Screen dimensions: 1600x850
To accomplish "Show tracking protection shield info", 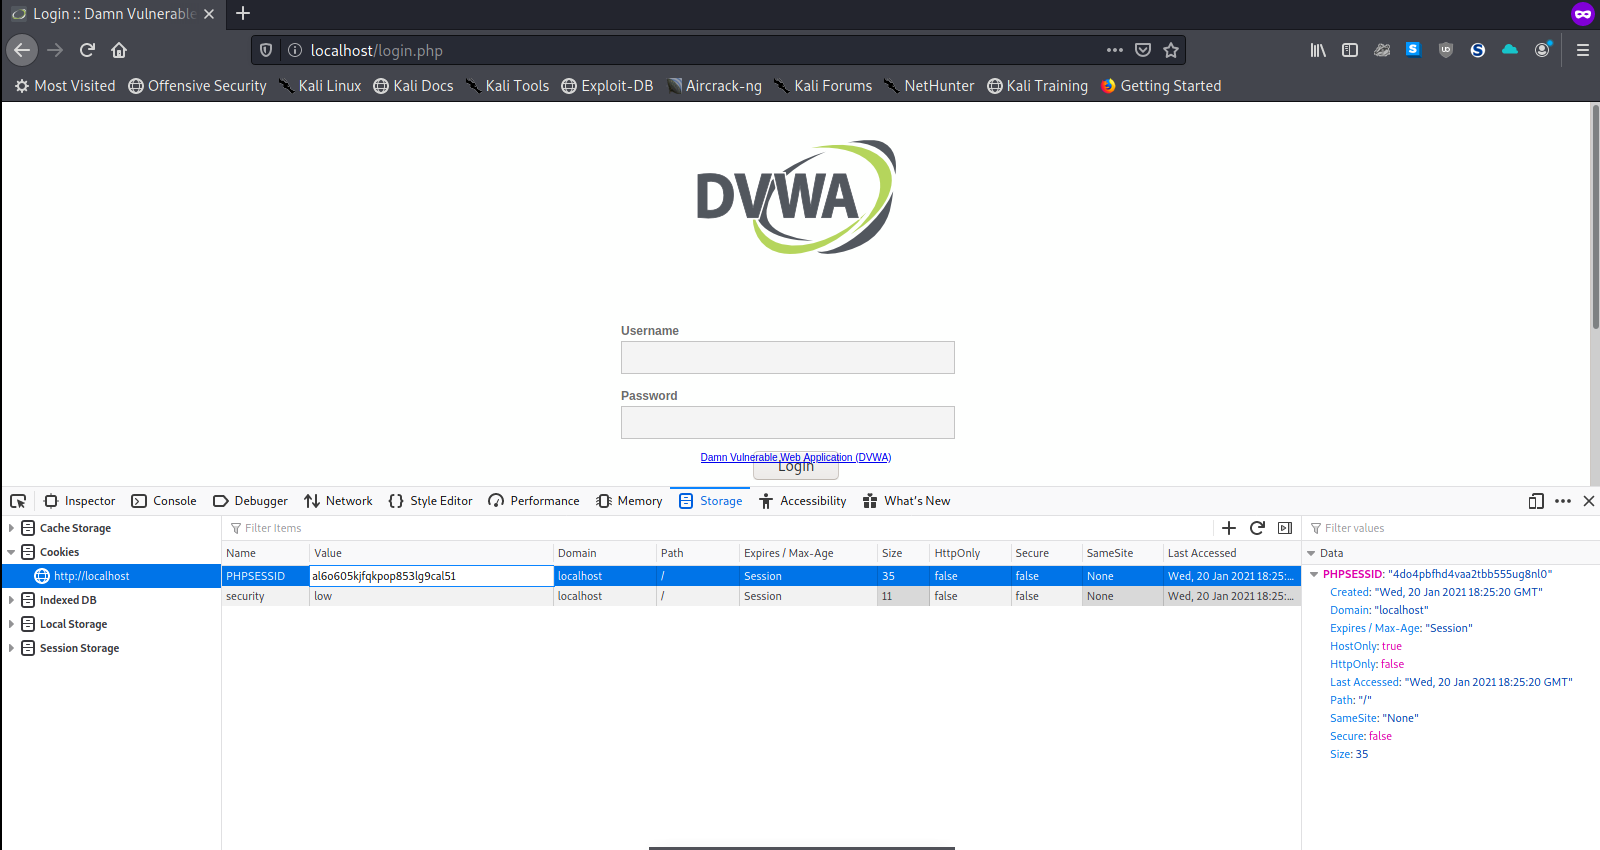I will [266, 50].
